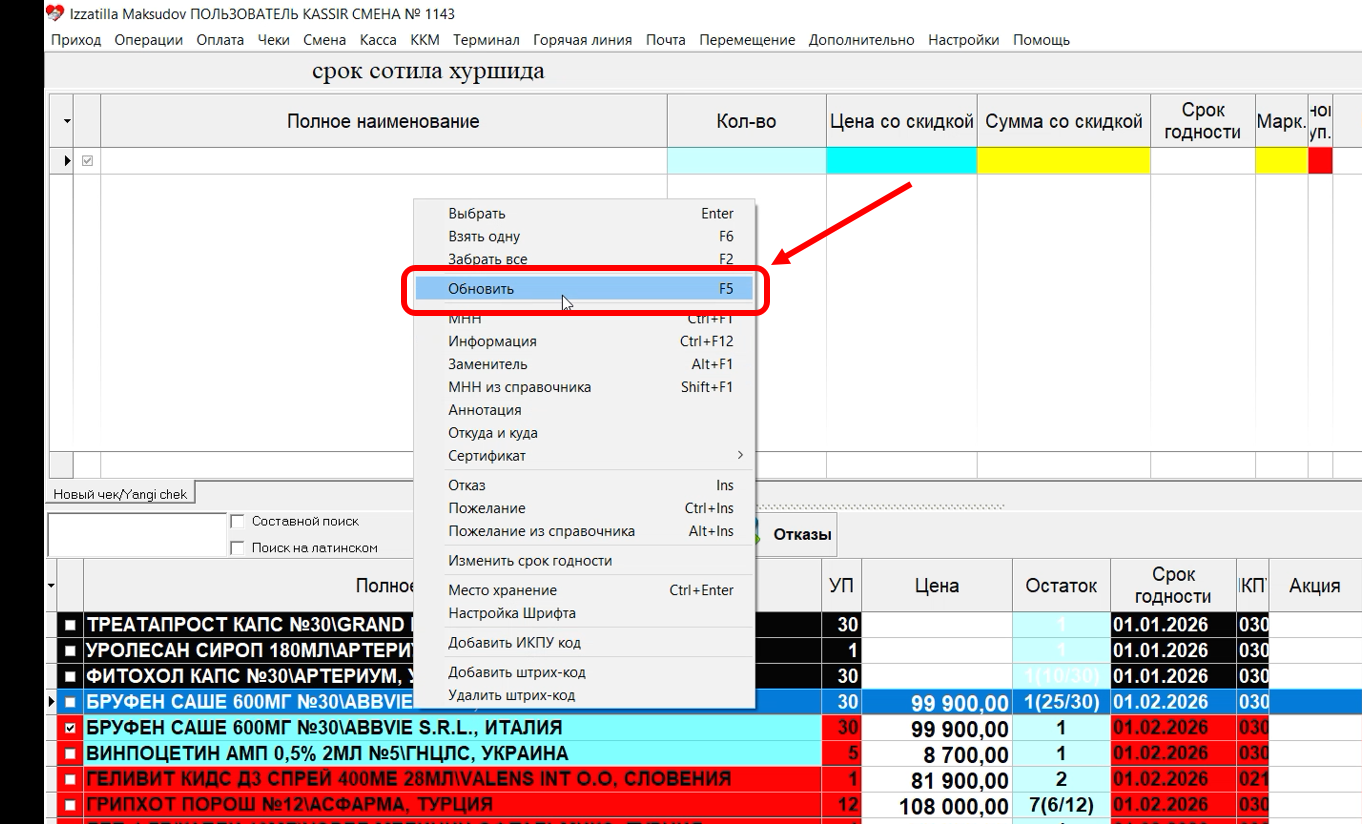Select Добавить штрих-код menu entry
The height and width of the screenshot is (824, 1362).
(584, 672)
